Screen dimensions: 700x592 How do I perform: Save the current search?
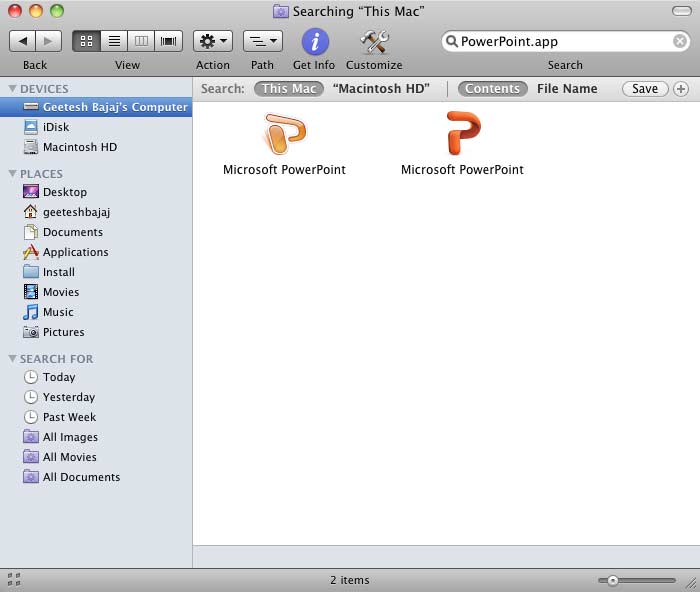[x=645, y=89]
